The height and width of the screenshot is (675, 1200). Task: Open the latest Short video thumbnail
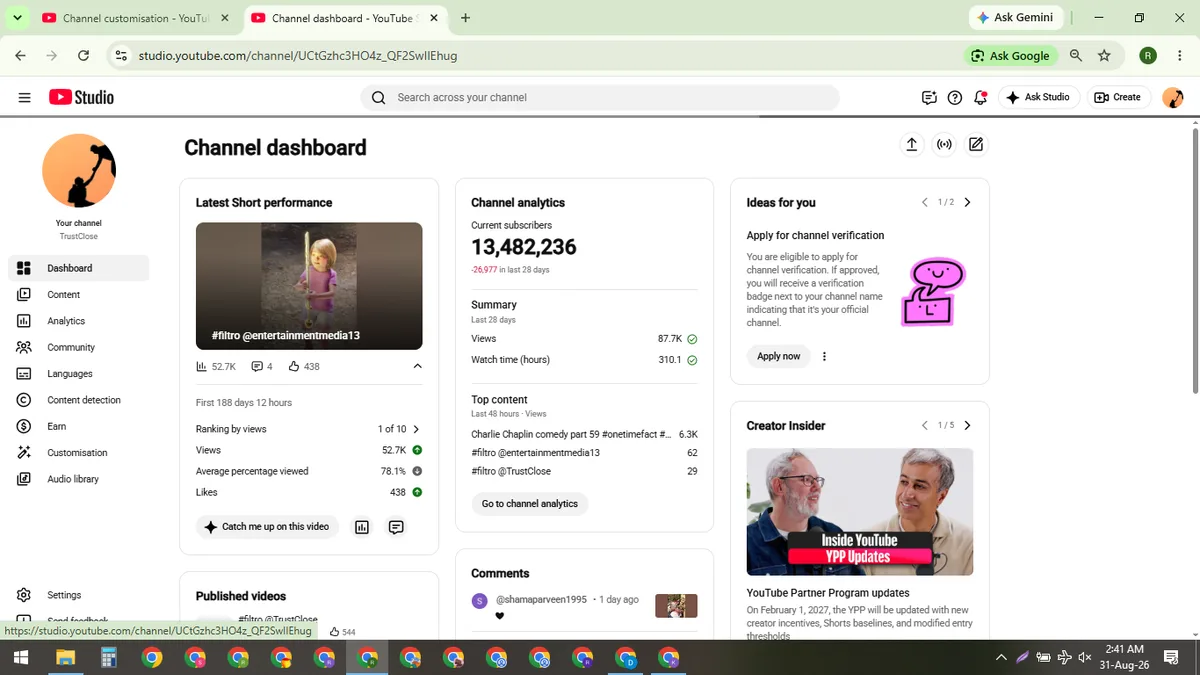[309, 285]
